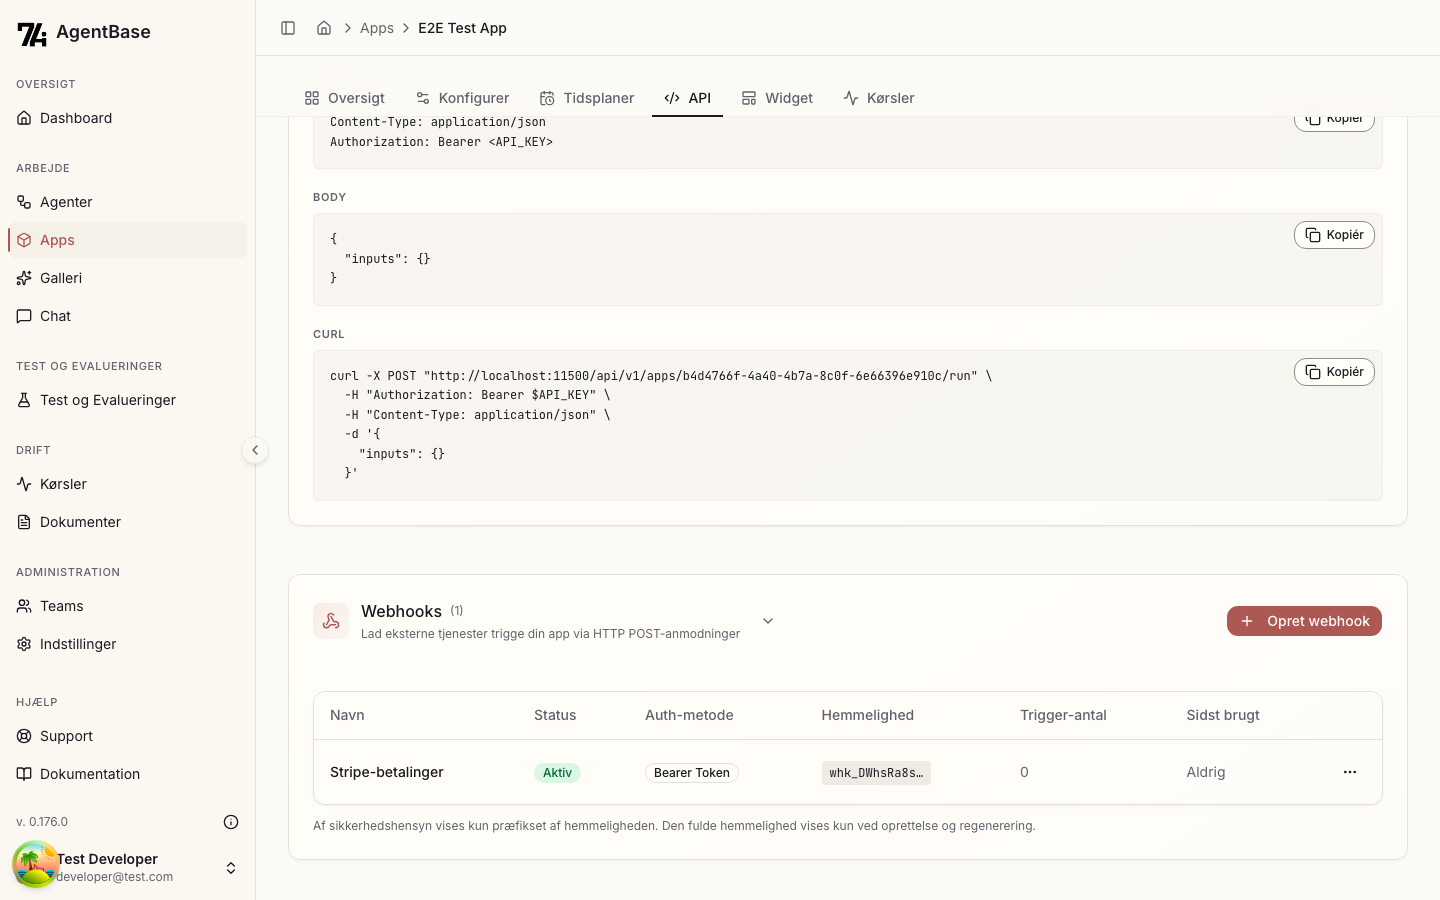
Task: Click the Sidst brugt column header
Action: pos(1223,715)
